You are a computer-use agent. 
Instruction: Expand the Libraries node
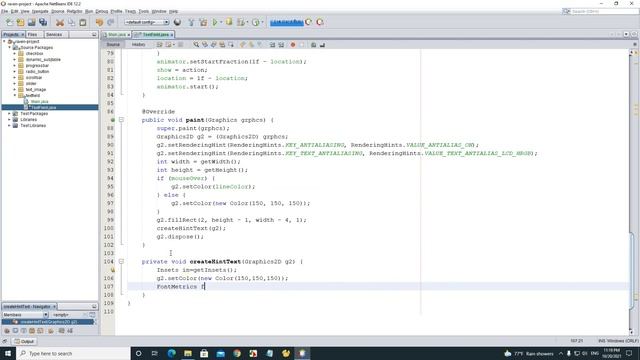[10, 120]
